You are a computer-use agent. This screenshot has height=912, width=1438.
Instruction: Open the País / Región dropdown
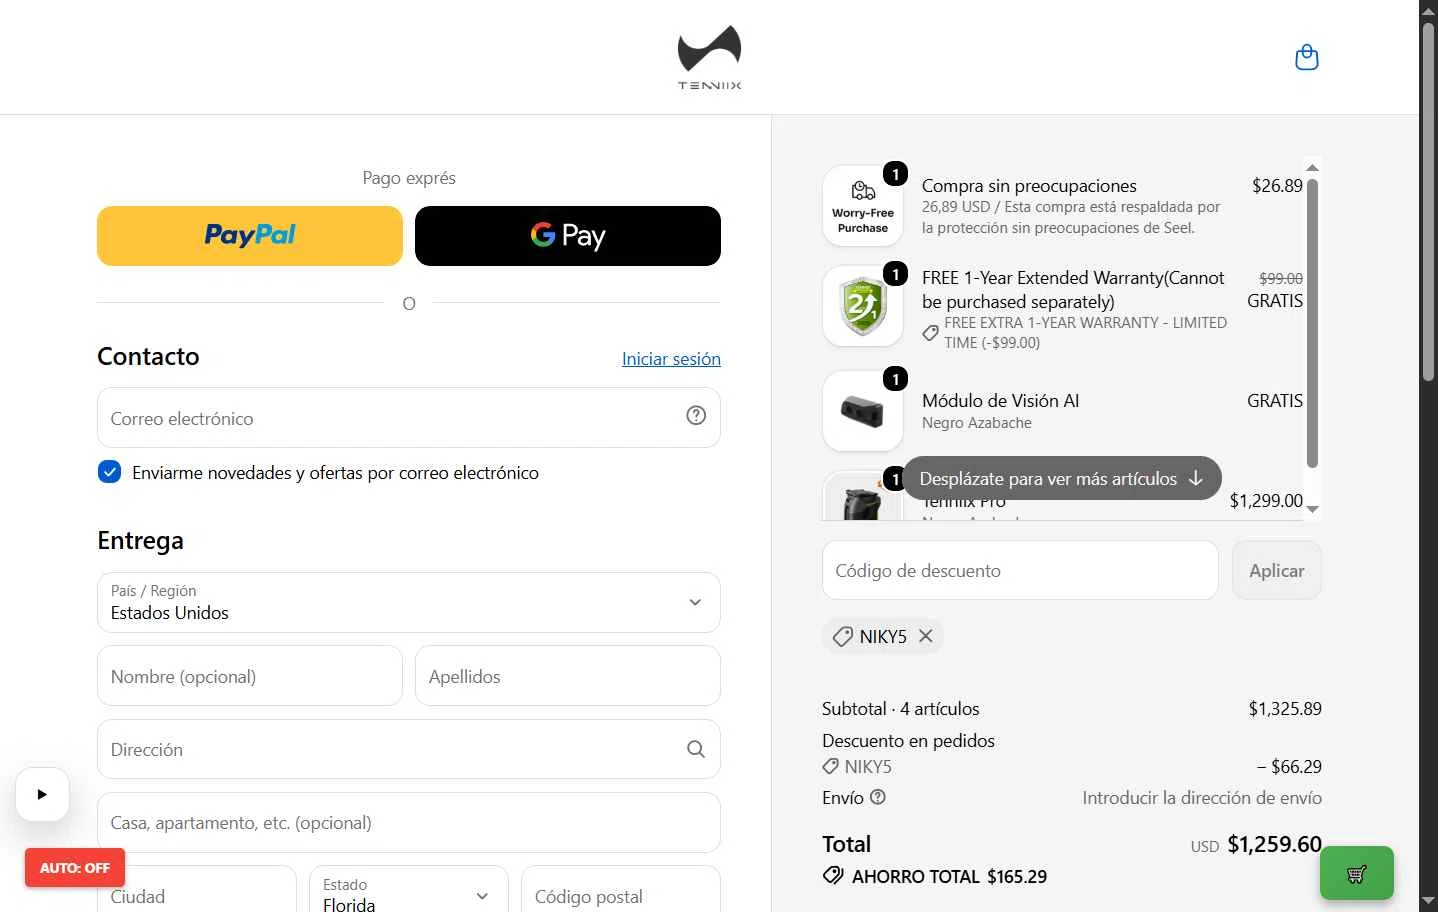pos(409,602)
